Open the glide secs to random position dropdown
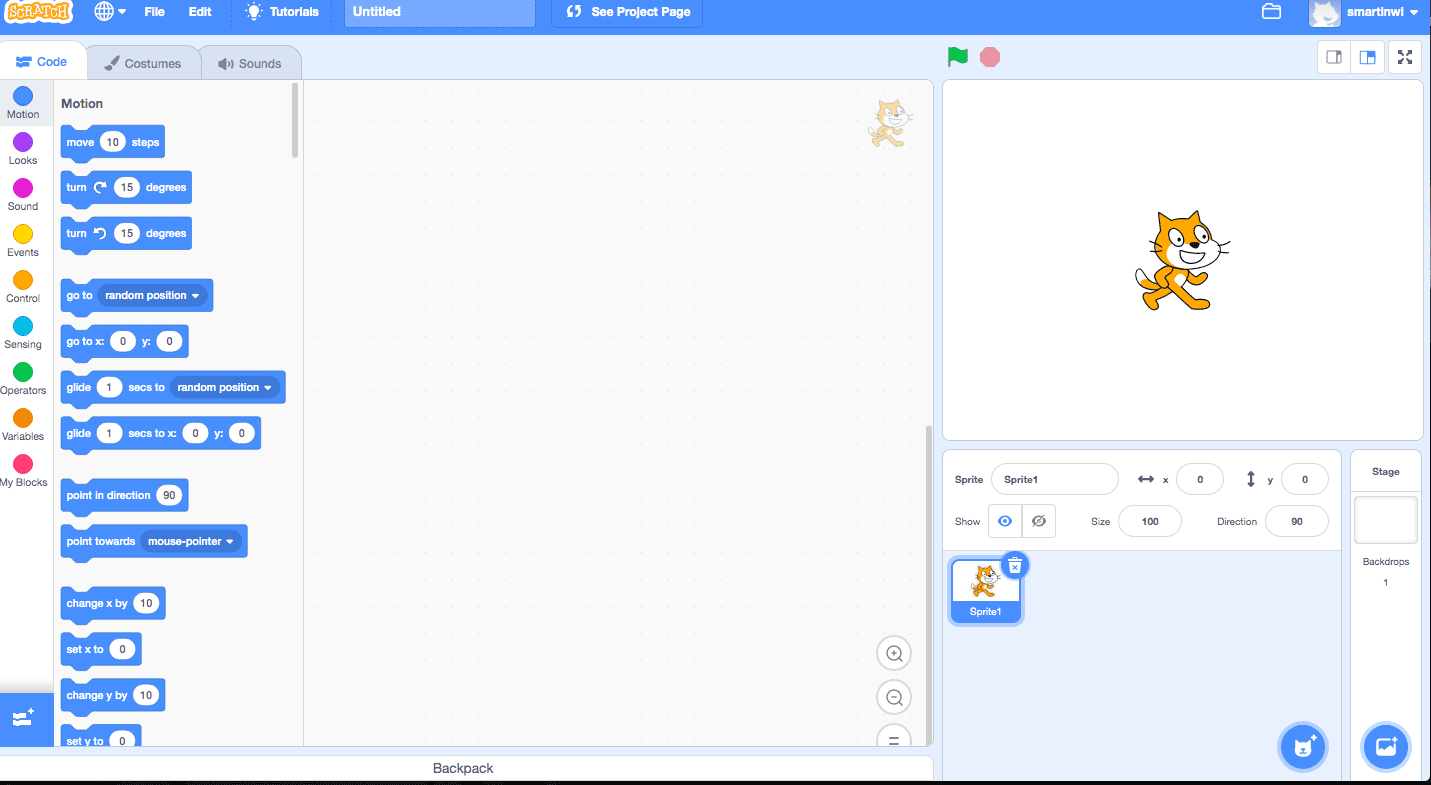The height and width of the screenshot is (785, 1431). tap(224, 388)
